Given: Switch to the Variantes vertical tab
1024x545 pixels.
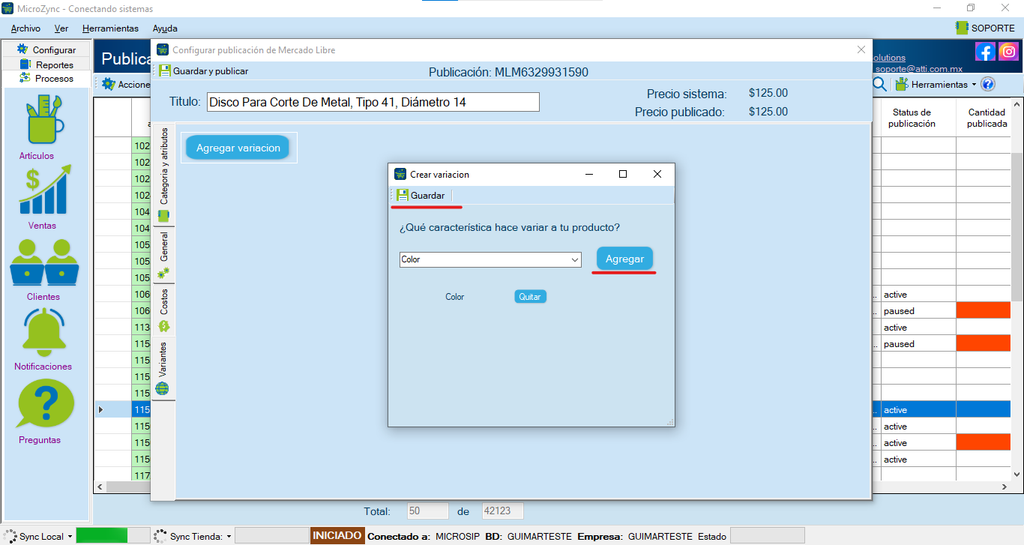Looking at the screenshot, I should 164,367.
